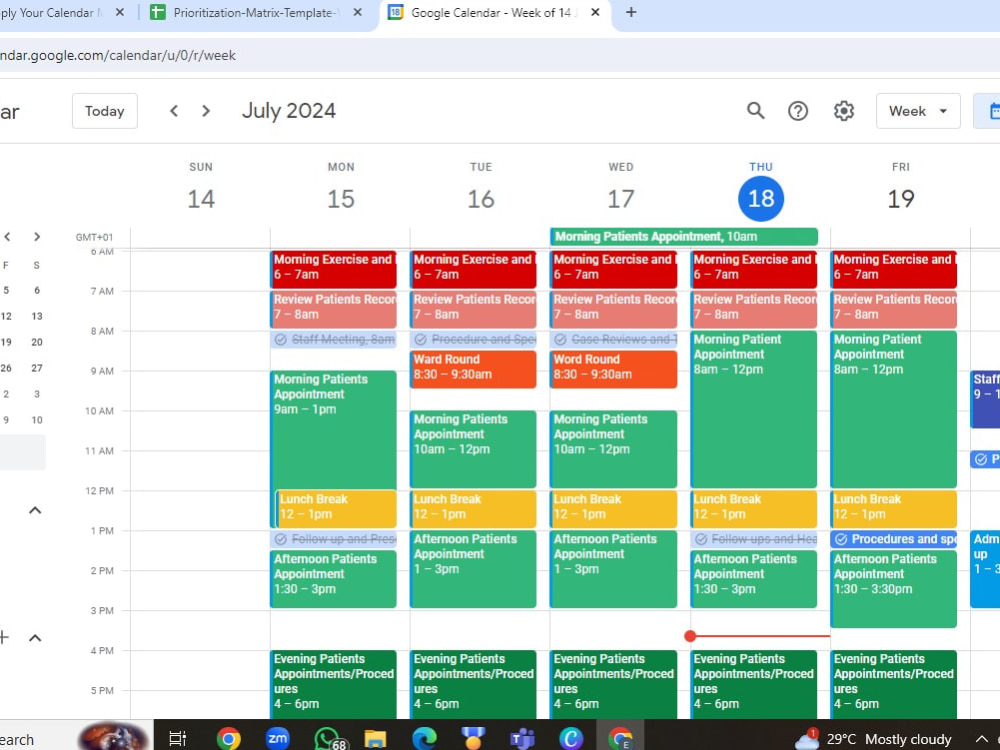Open weather widget 29°C Mostly cloudy
Screen dimensions: 1000x750
[874, 739]
